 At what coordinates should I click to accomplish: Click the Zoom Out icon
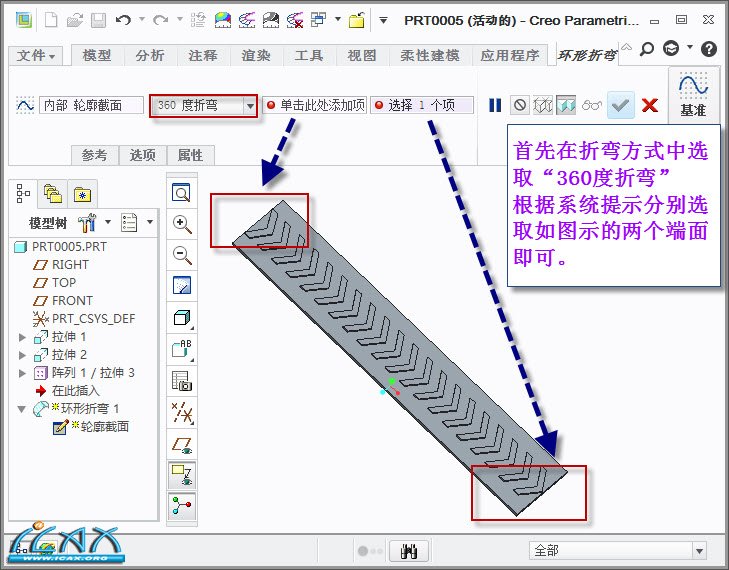181,255
